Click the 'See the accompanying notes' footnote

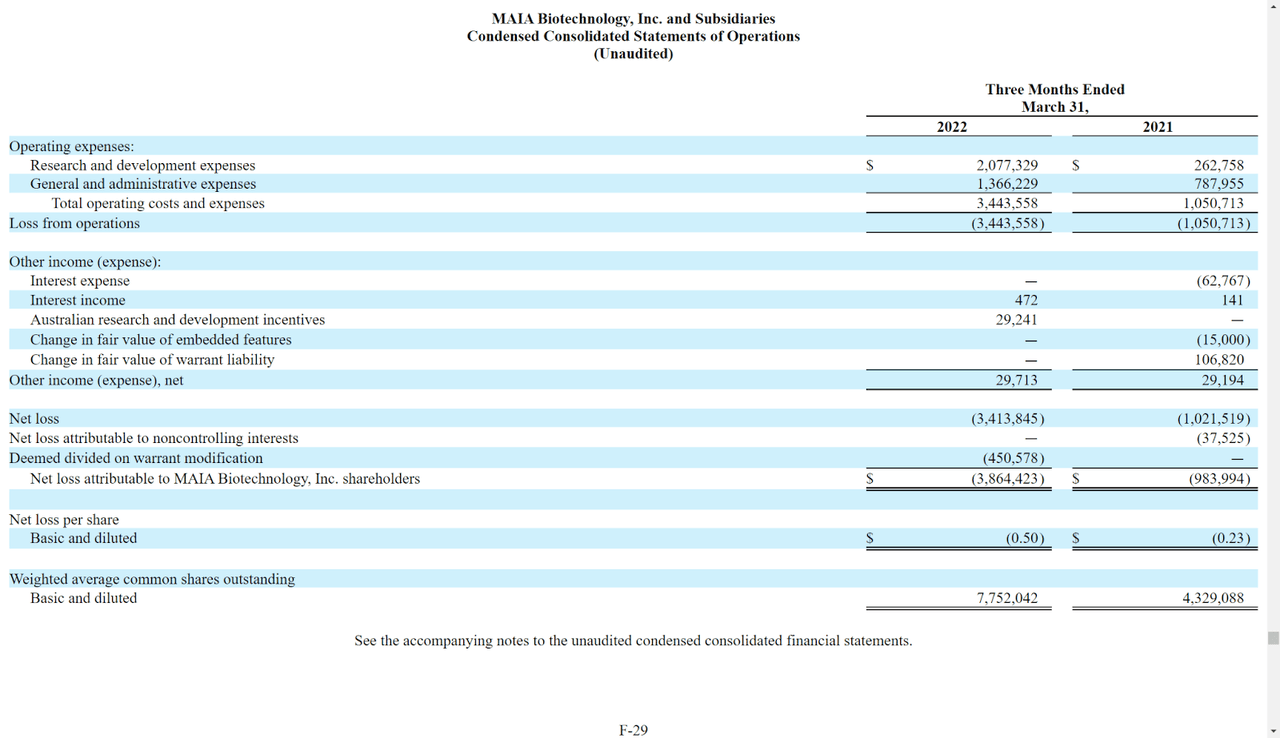(633, 640)
